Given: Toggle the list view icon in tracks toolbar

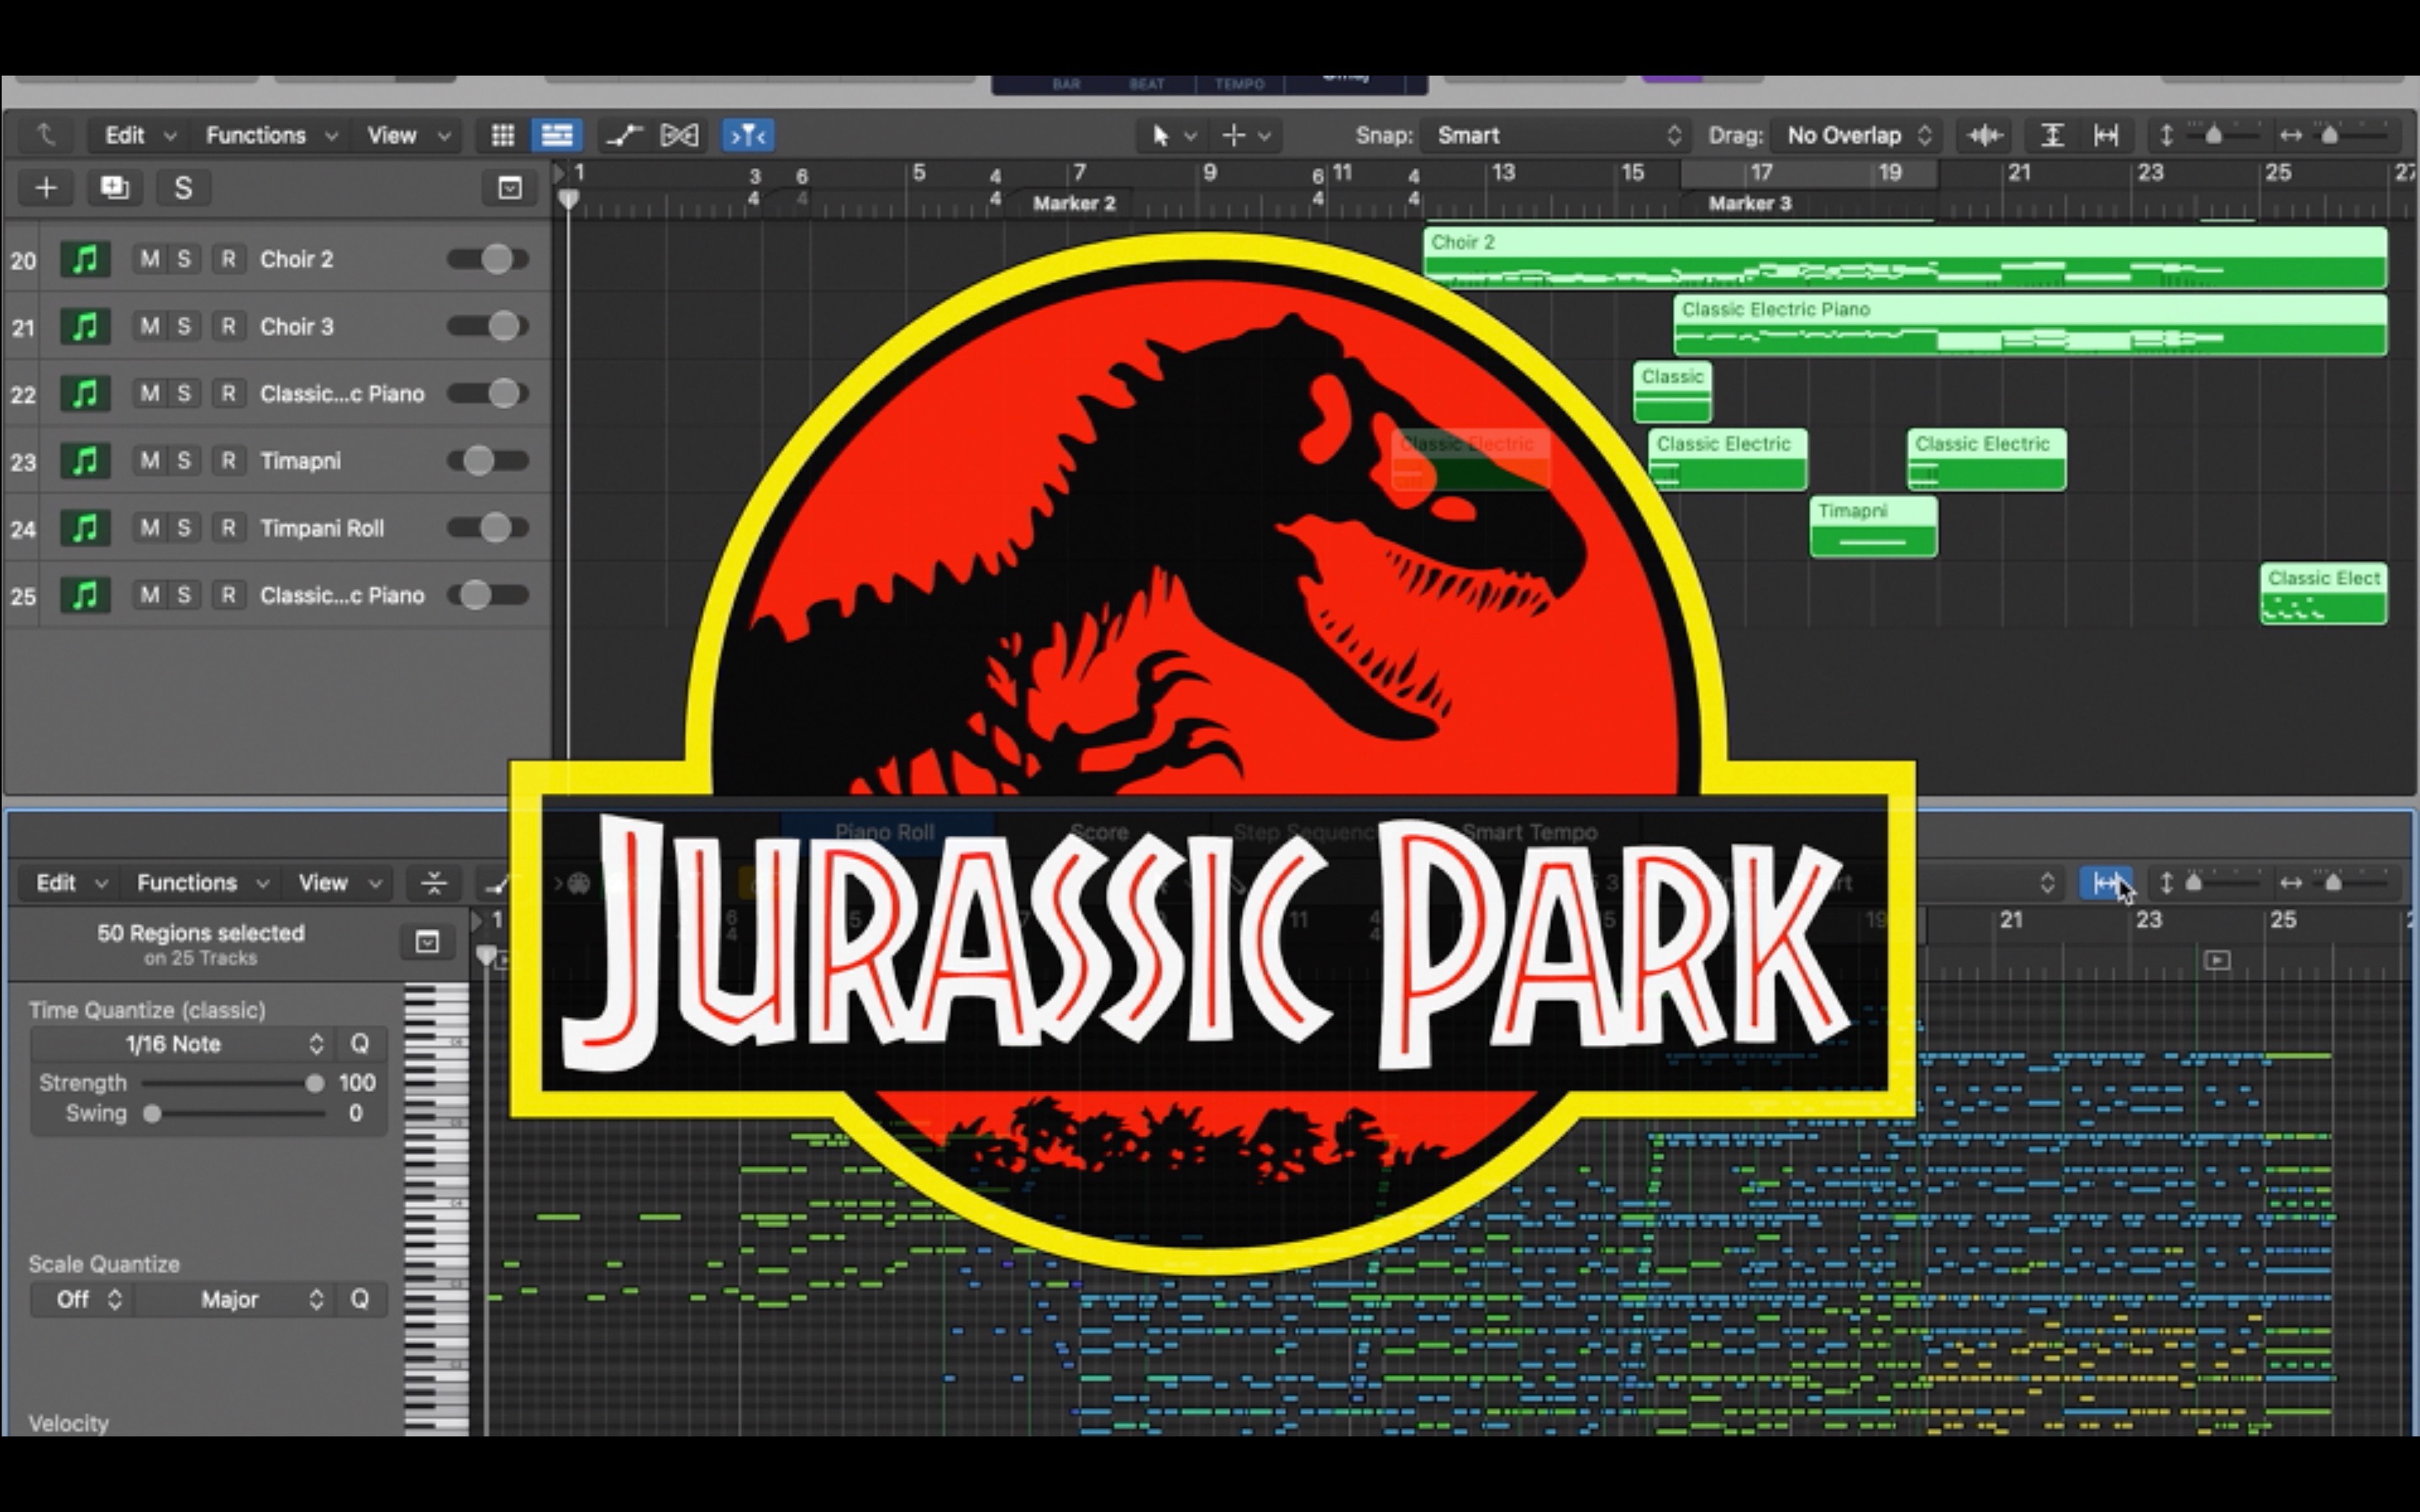Looking at the screenshot, I should [557, 135].
